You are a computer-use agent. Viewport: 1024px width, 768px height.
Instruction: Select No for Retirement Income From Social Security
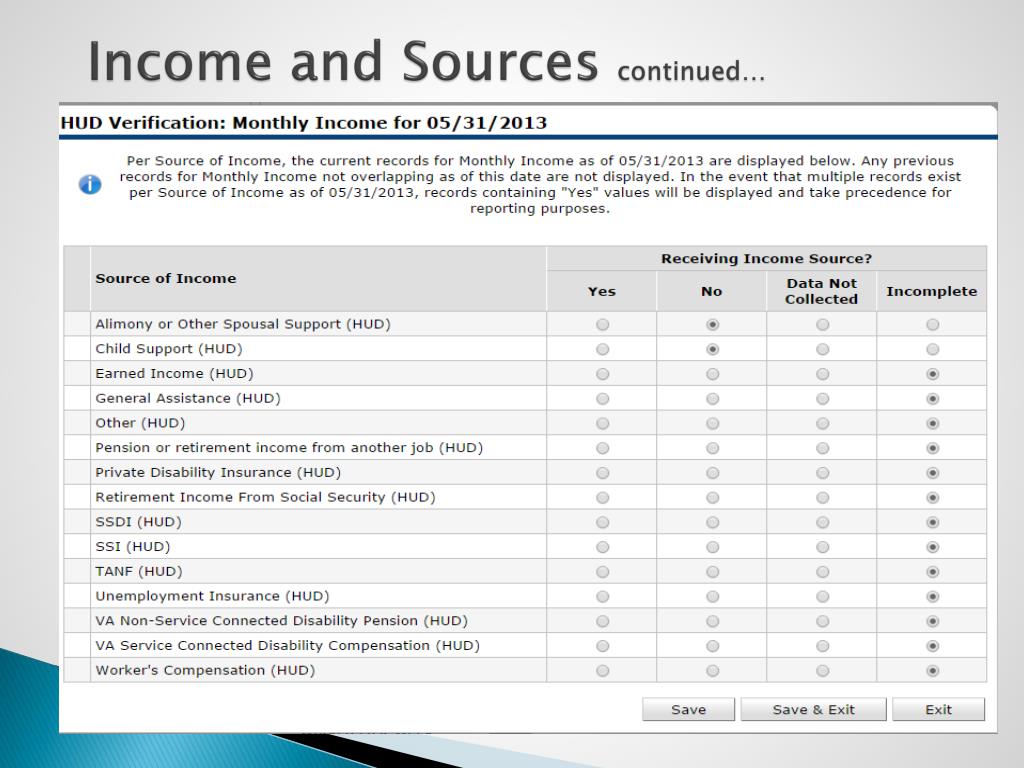pyautogui.click(x=712, y=498)
